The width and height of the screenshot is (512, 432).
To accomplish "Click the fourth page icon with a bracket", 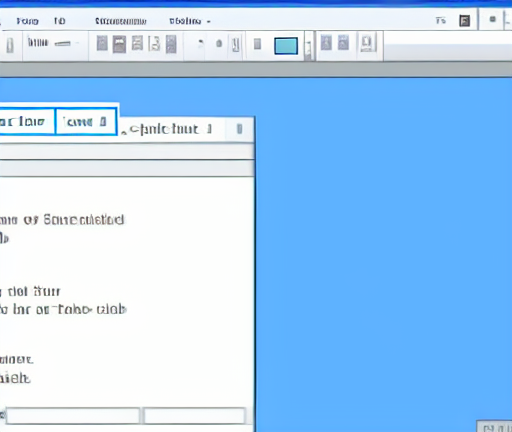I will click(154, 44).
